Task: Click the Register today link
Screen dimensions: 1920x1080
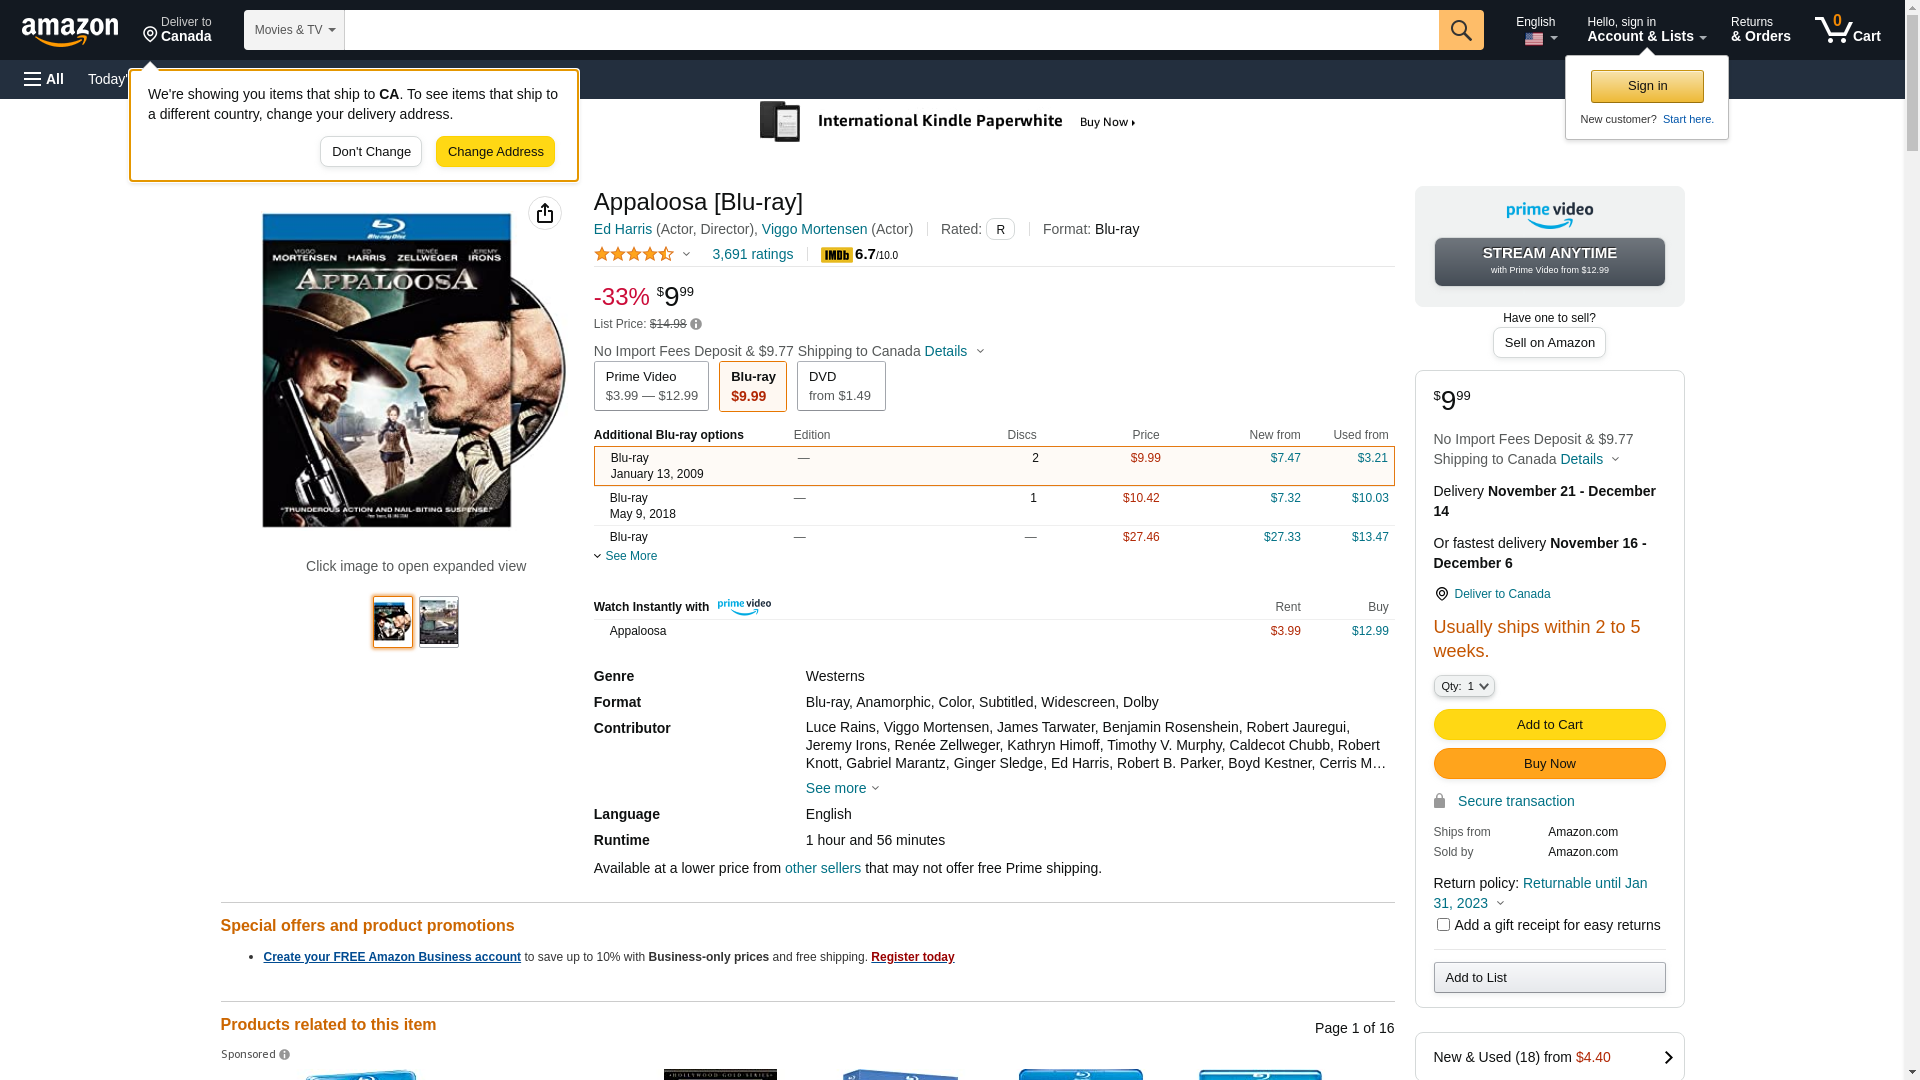Action: [x=912, y=958]
